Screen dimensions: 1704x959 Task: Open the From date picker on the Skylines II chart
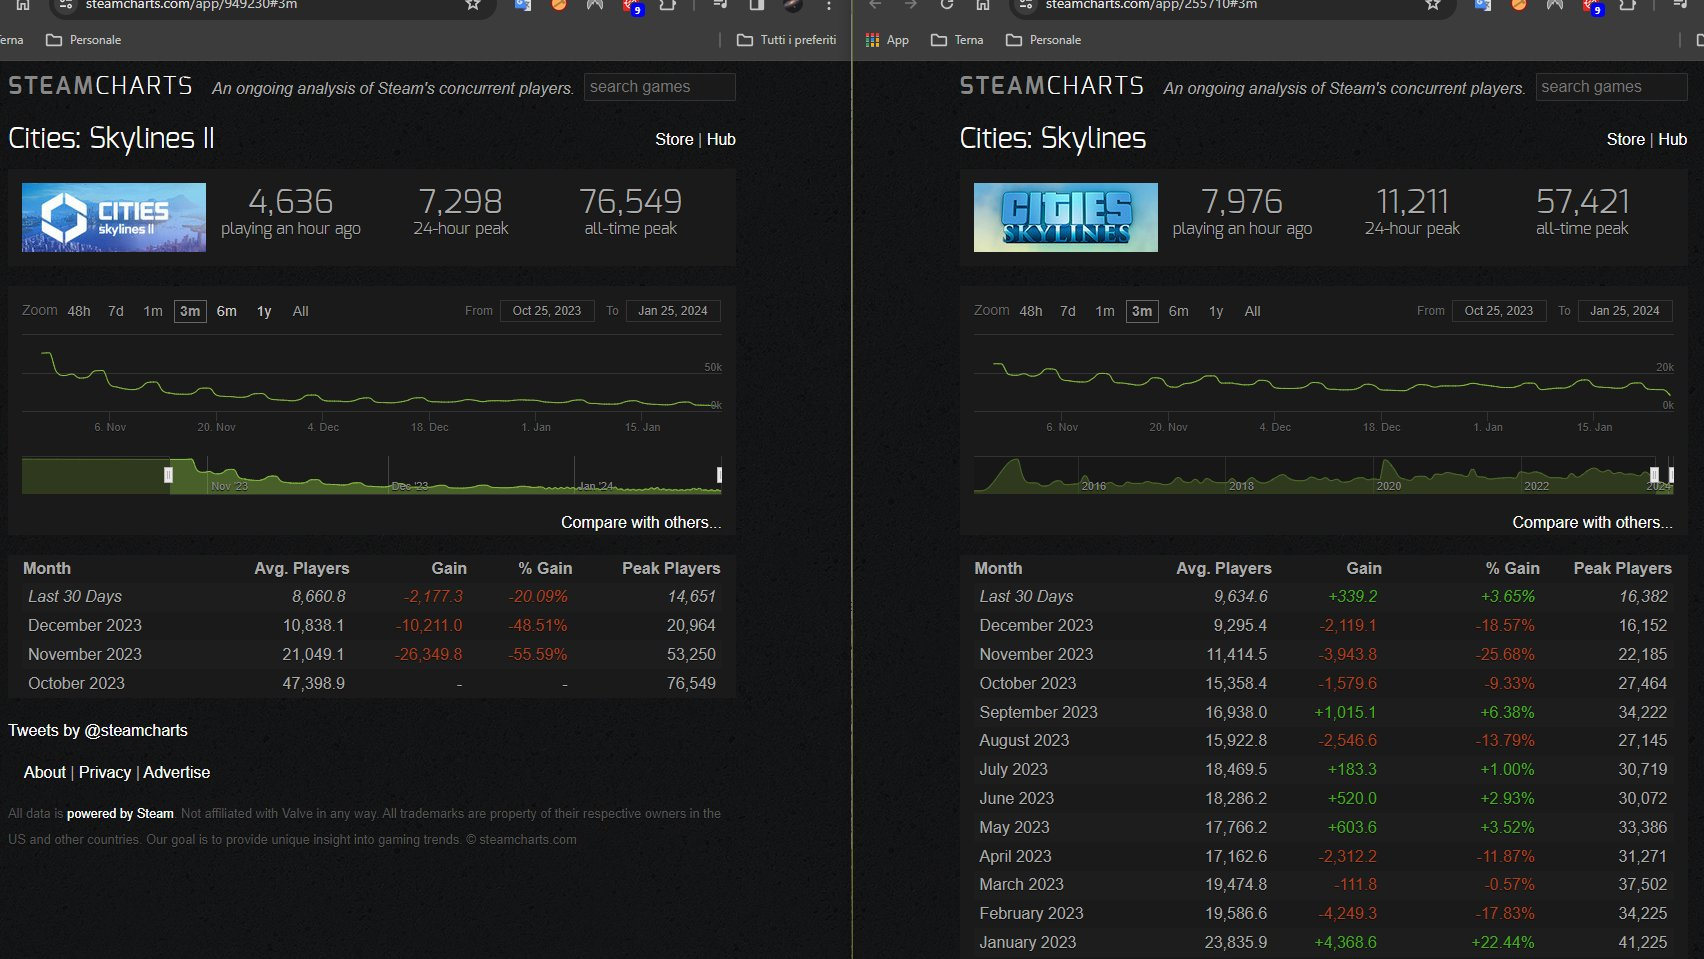click(547, 311)
